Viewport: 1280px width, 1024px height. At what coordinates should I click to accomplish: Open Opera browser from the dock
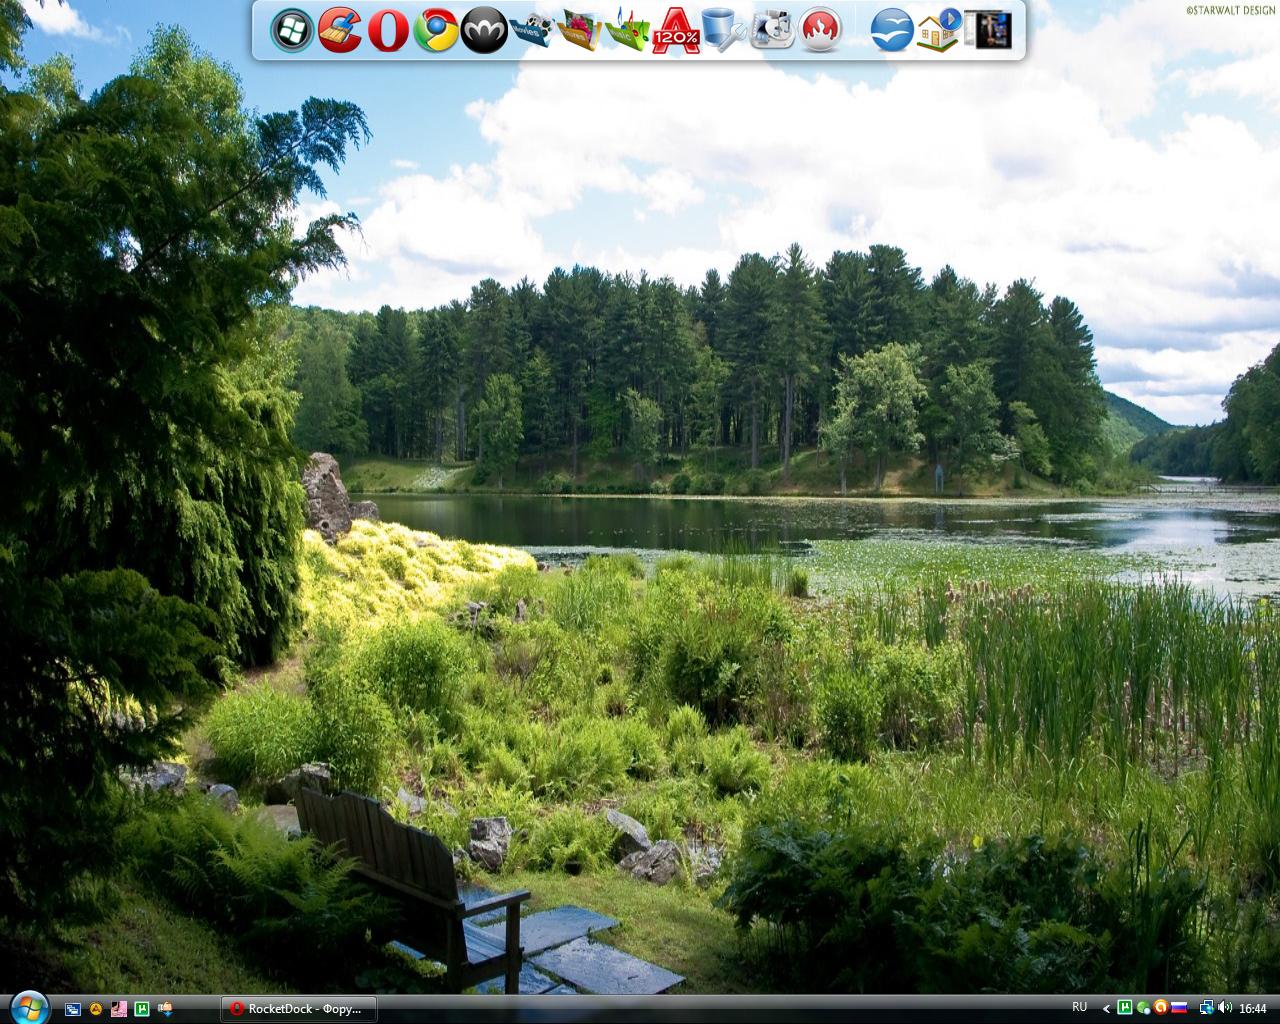(388, 30)
